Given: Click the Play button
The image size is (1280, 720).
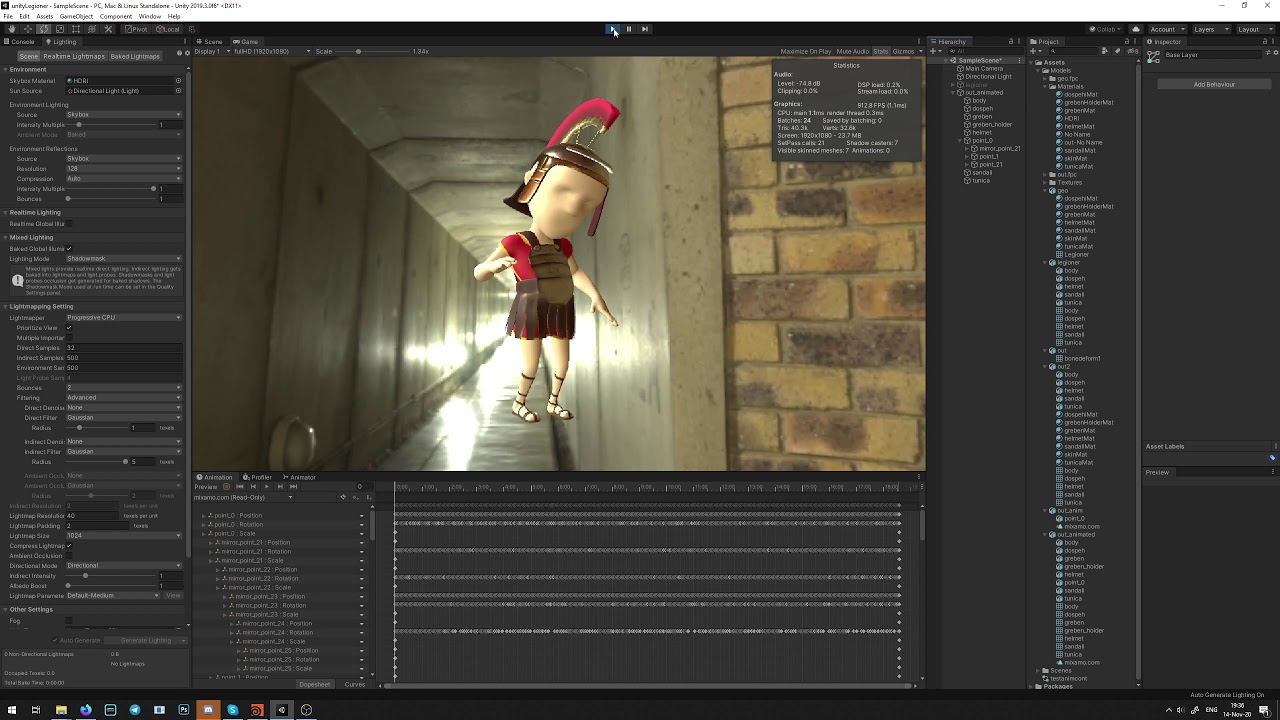Looking at the screenshot, I should 613,29.
